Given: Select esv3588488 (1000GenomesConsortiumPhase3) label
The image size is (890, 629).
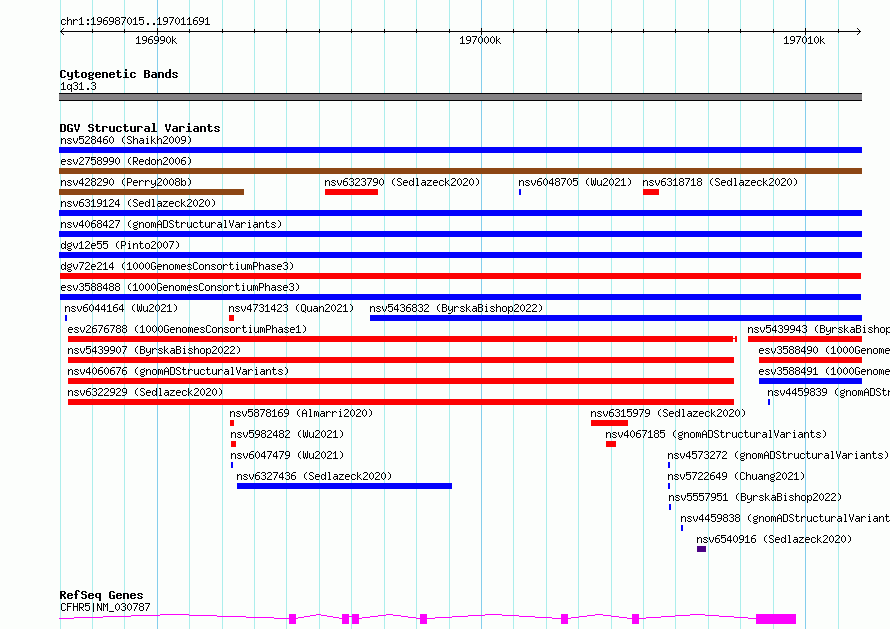Looking at the screenshot, I should (180, 287).
